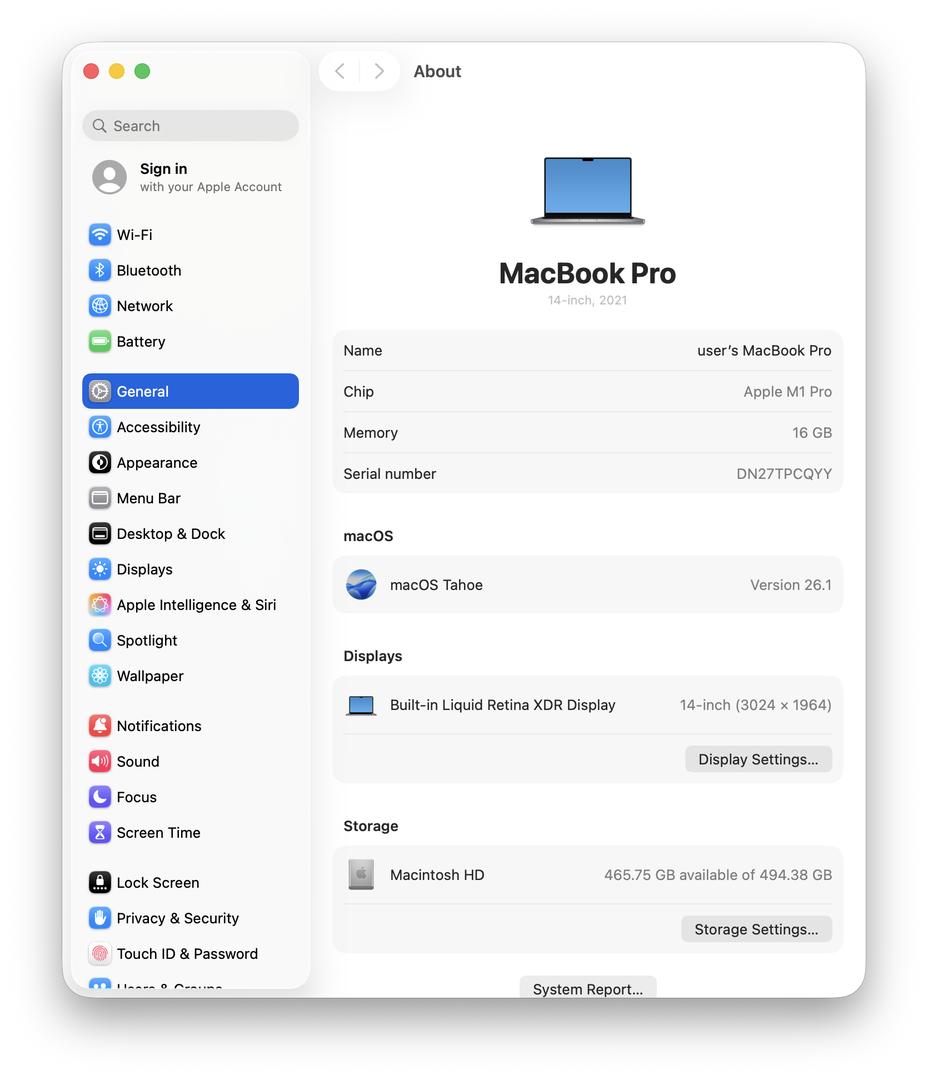Go forward with the right chevron
Image resolution: width=928 pixels, height=1080 pixels.
coord(379,71)
